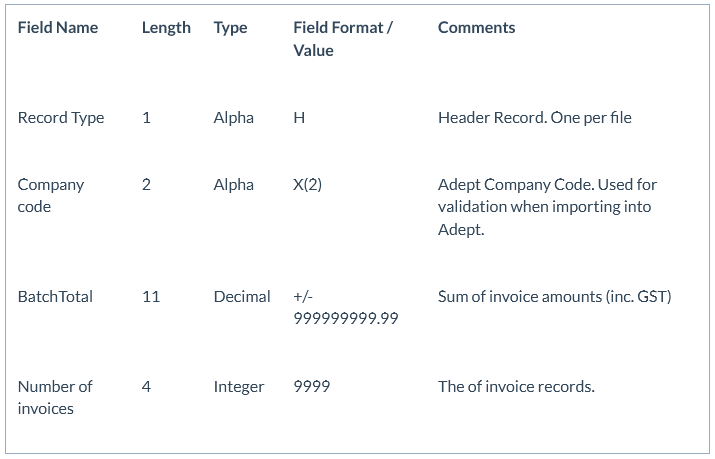This screenshot has height=459, width=715.
Task: Select the Number of invoices cell
Action: (x=55, y=397)
